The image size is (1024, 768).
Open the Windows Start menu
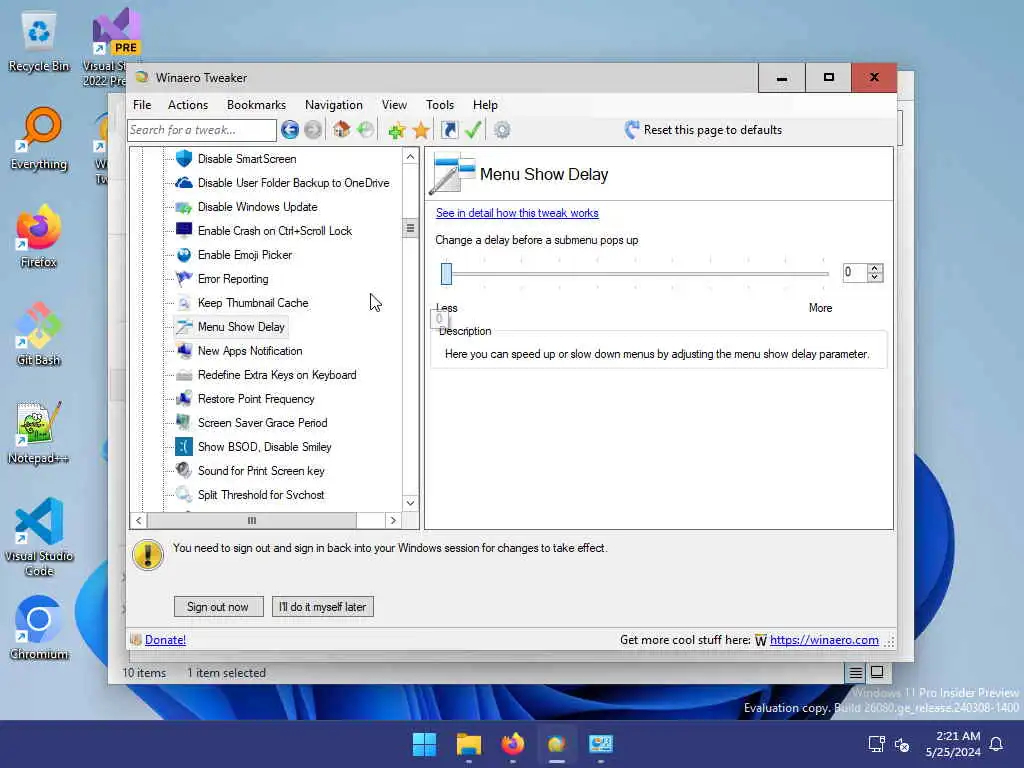(424, 744)
